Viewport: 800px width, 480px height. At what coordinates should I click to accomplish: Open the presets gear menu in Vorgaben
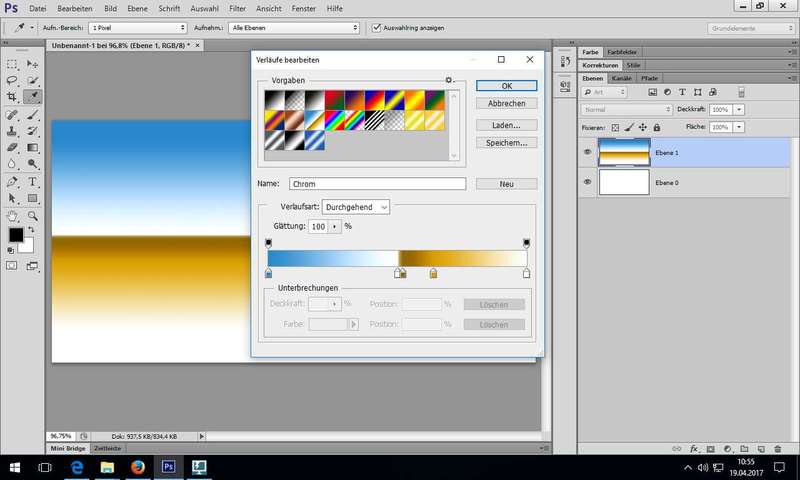pos(449,80)
